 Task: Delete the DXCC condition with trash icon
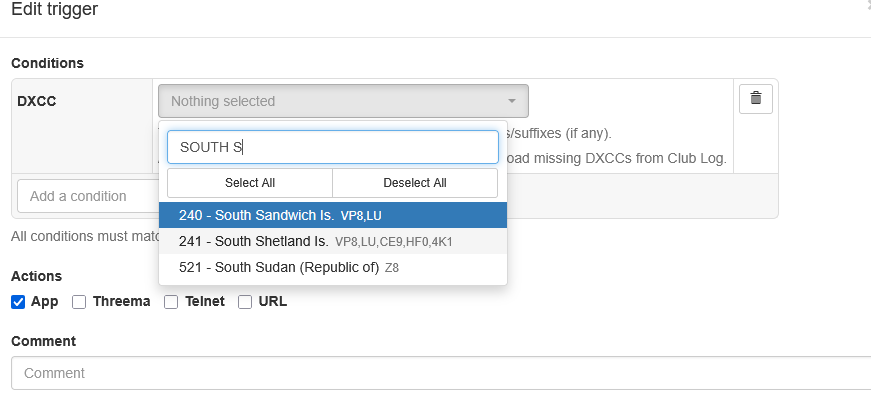pos(755,98)
